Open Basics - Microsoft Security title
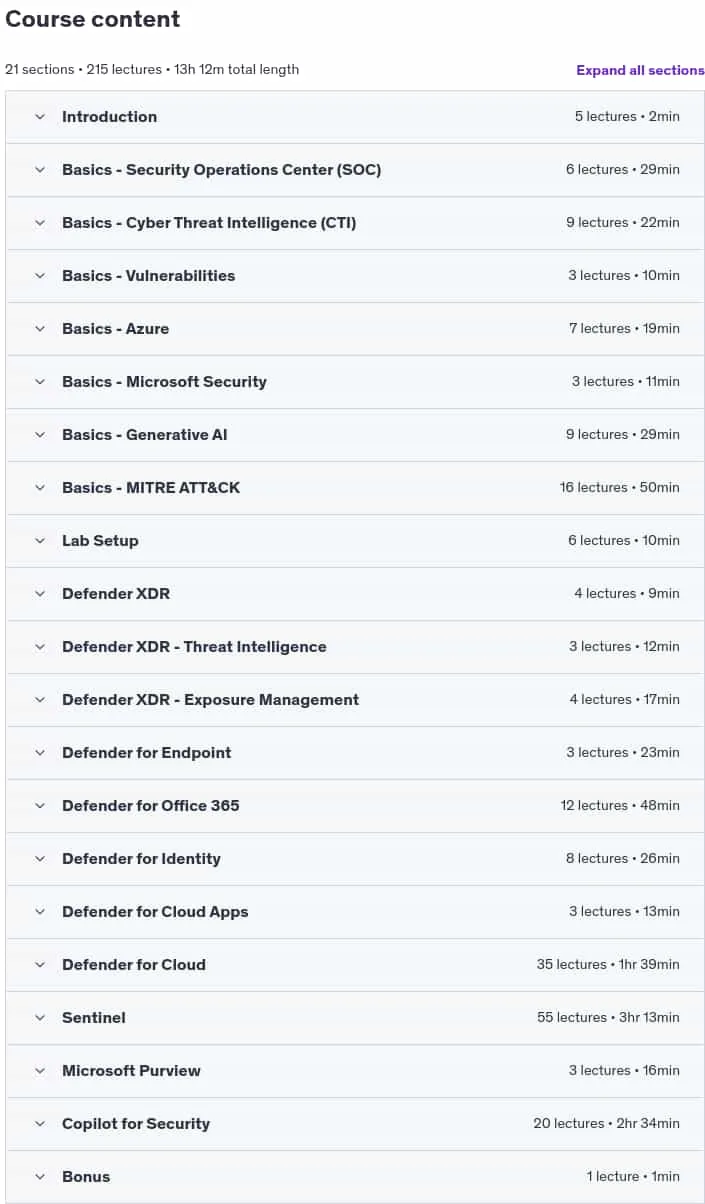This screenshot has height=1204, width=705. [x=164, y=382]
